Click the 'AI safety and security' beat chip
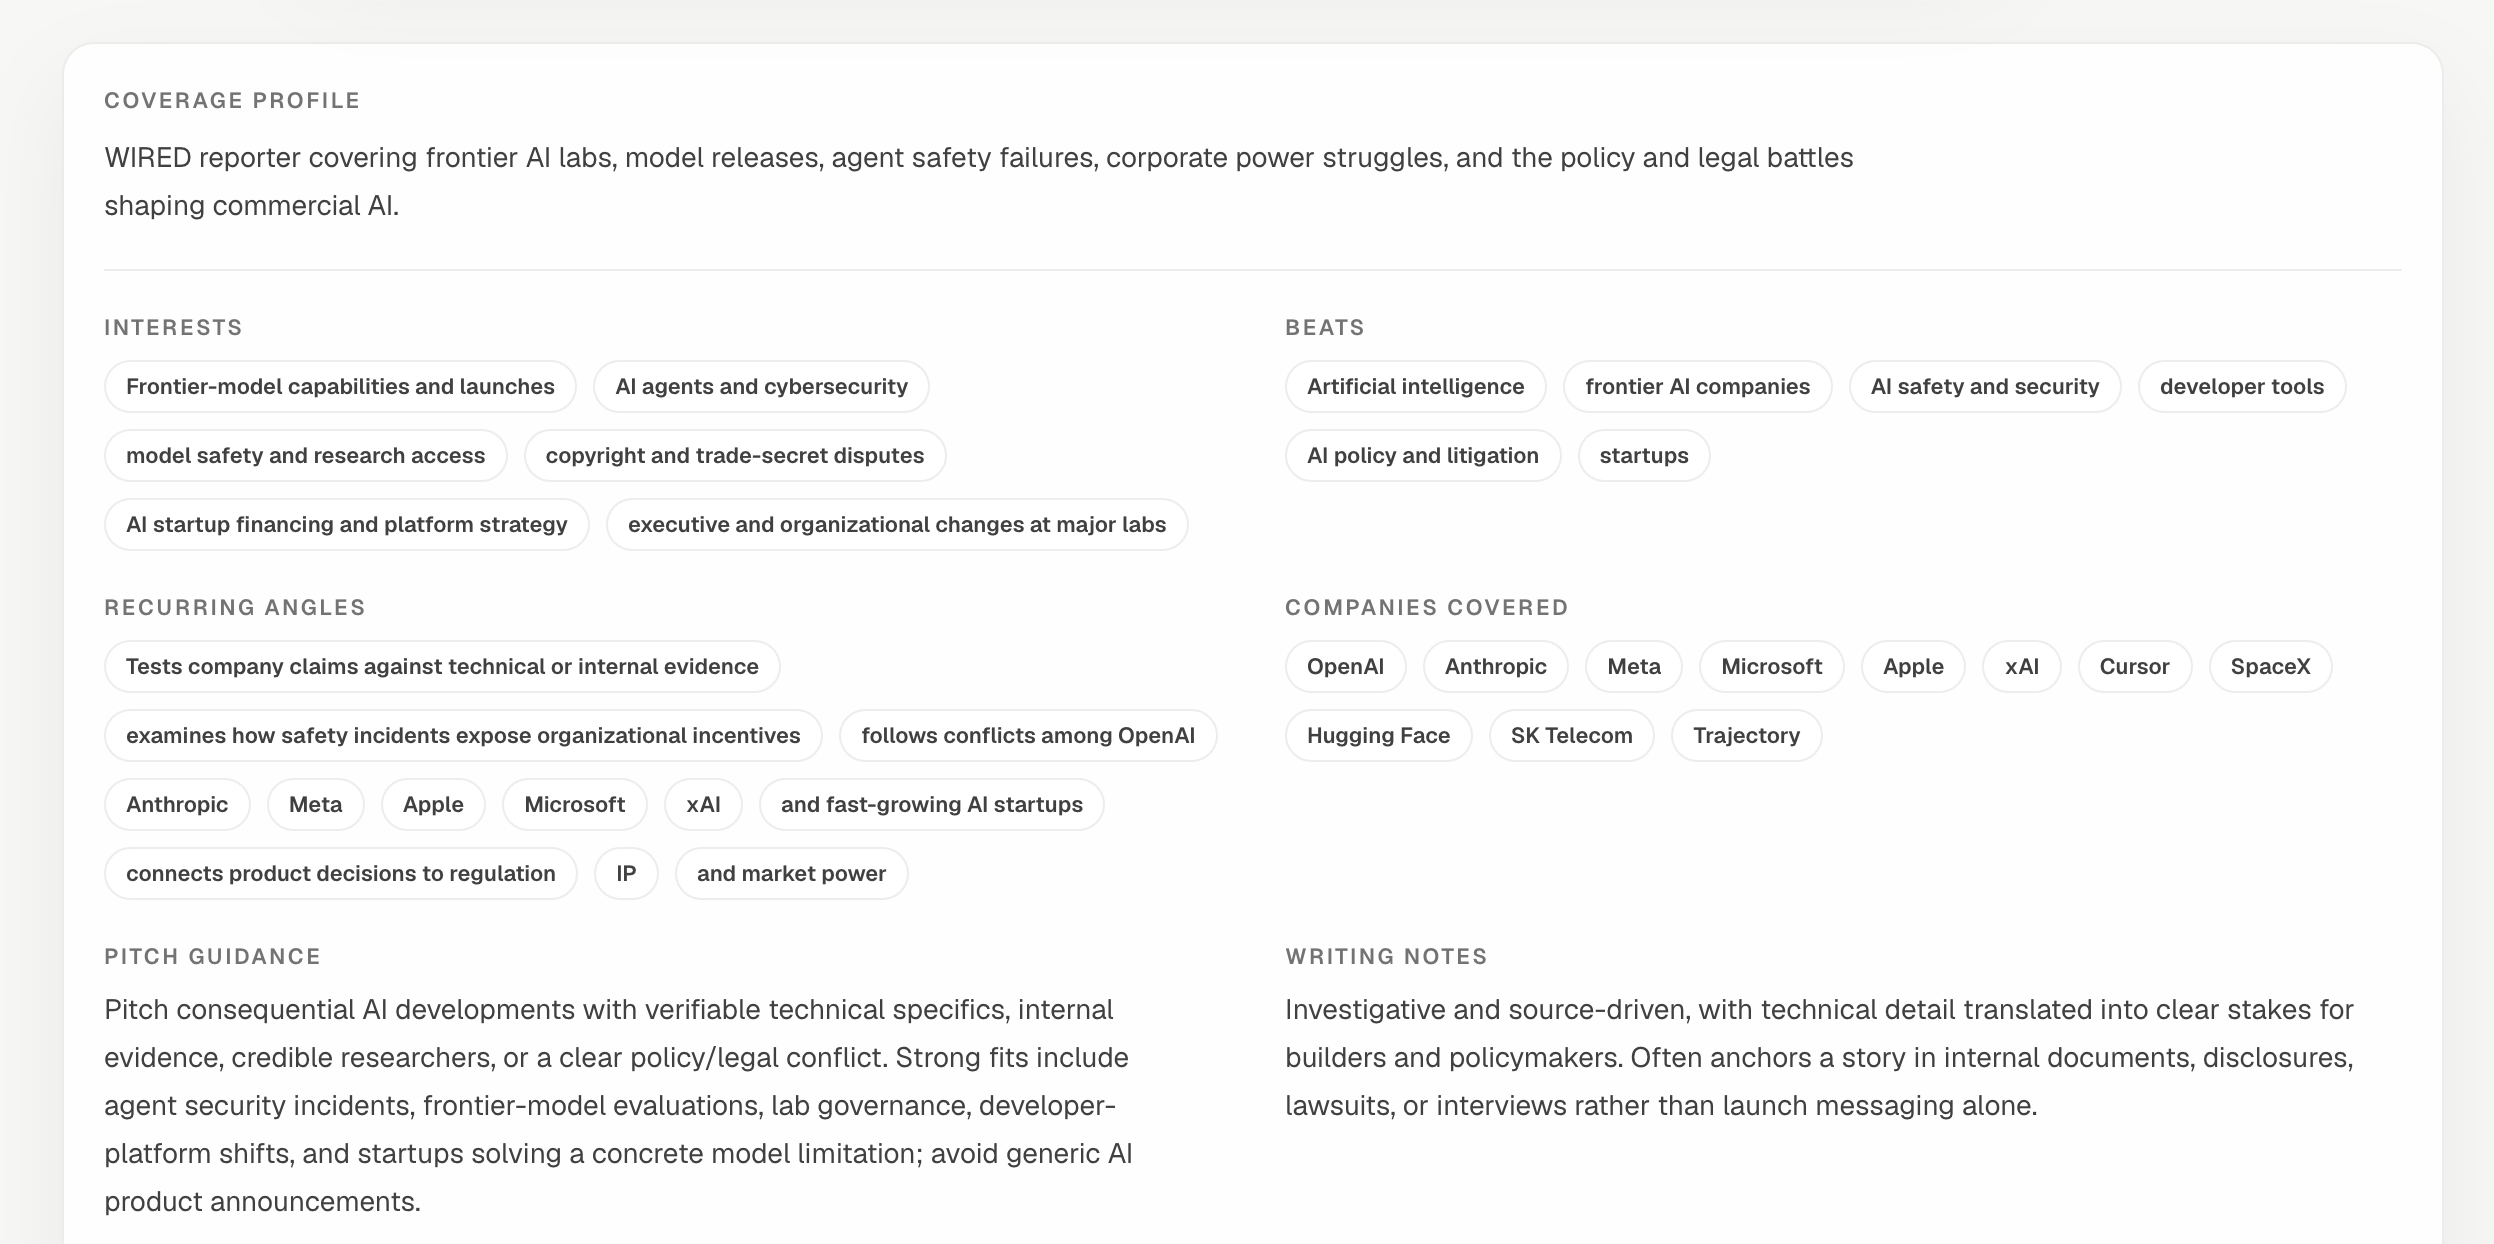Screen dimensions: 2494x1244 pos(1984,387)
